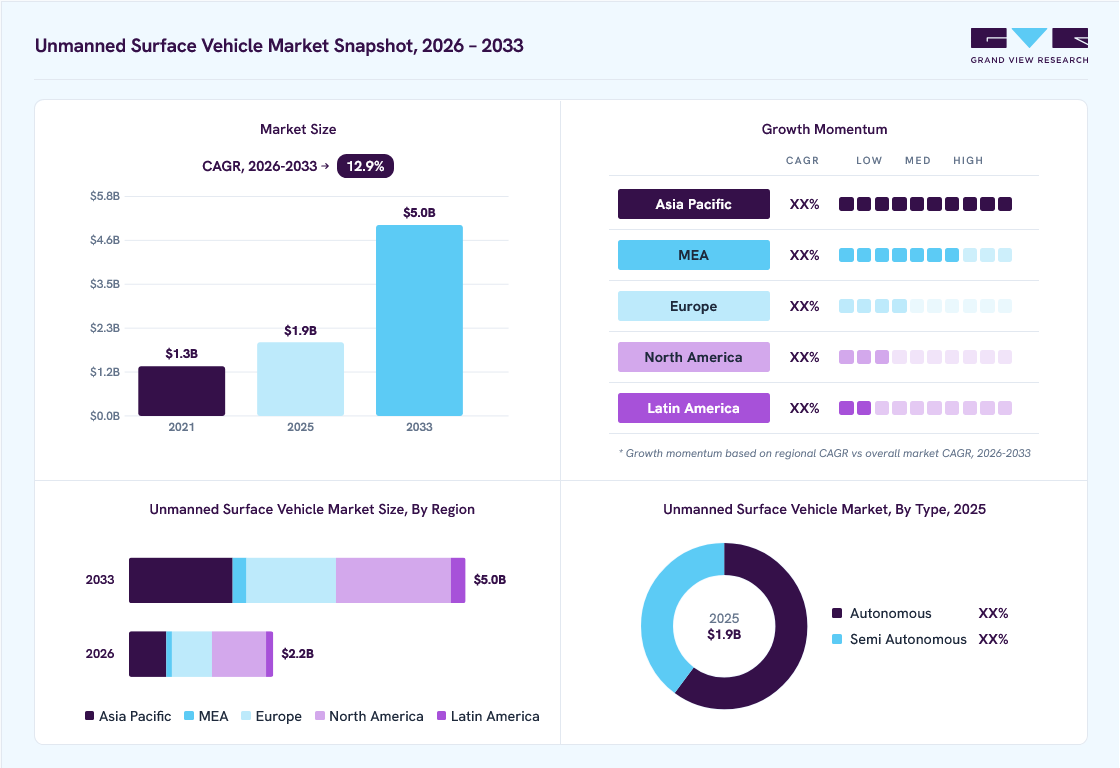Viewport: 1120px width, 768px height.
Task: Click the Europe momentum indicator squares
Action: point(925,306)
